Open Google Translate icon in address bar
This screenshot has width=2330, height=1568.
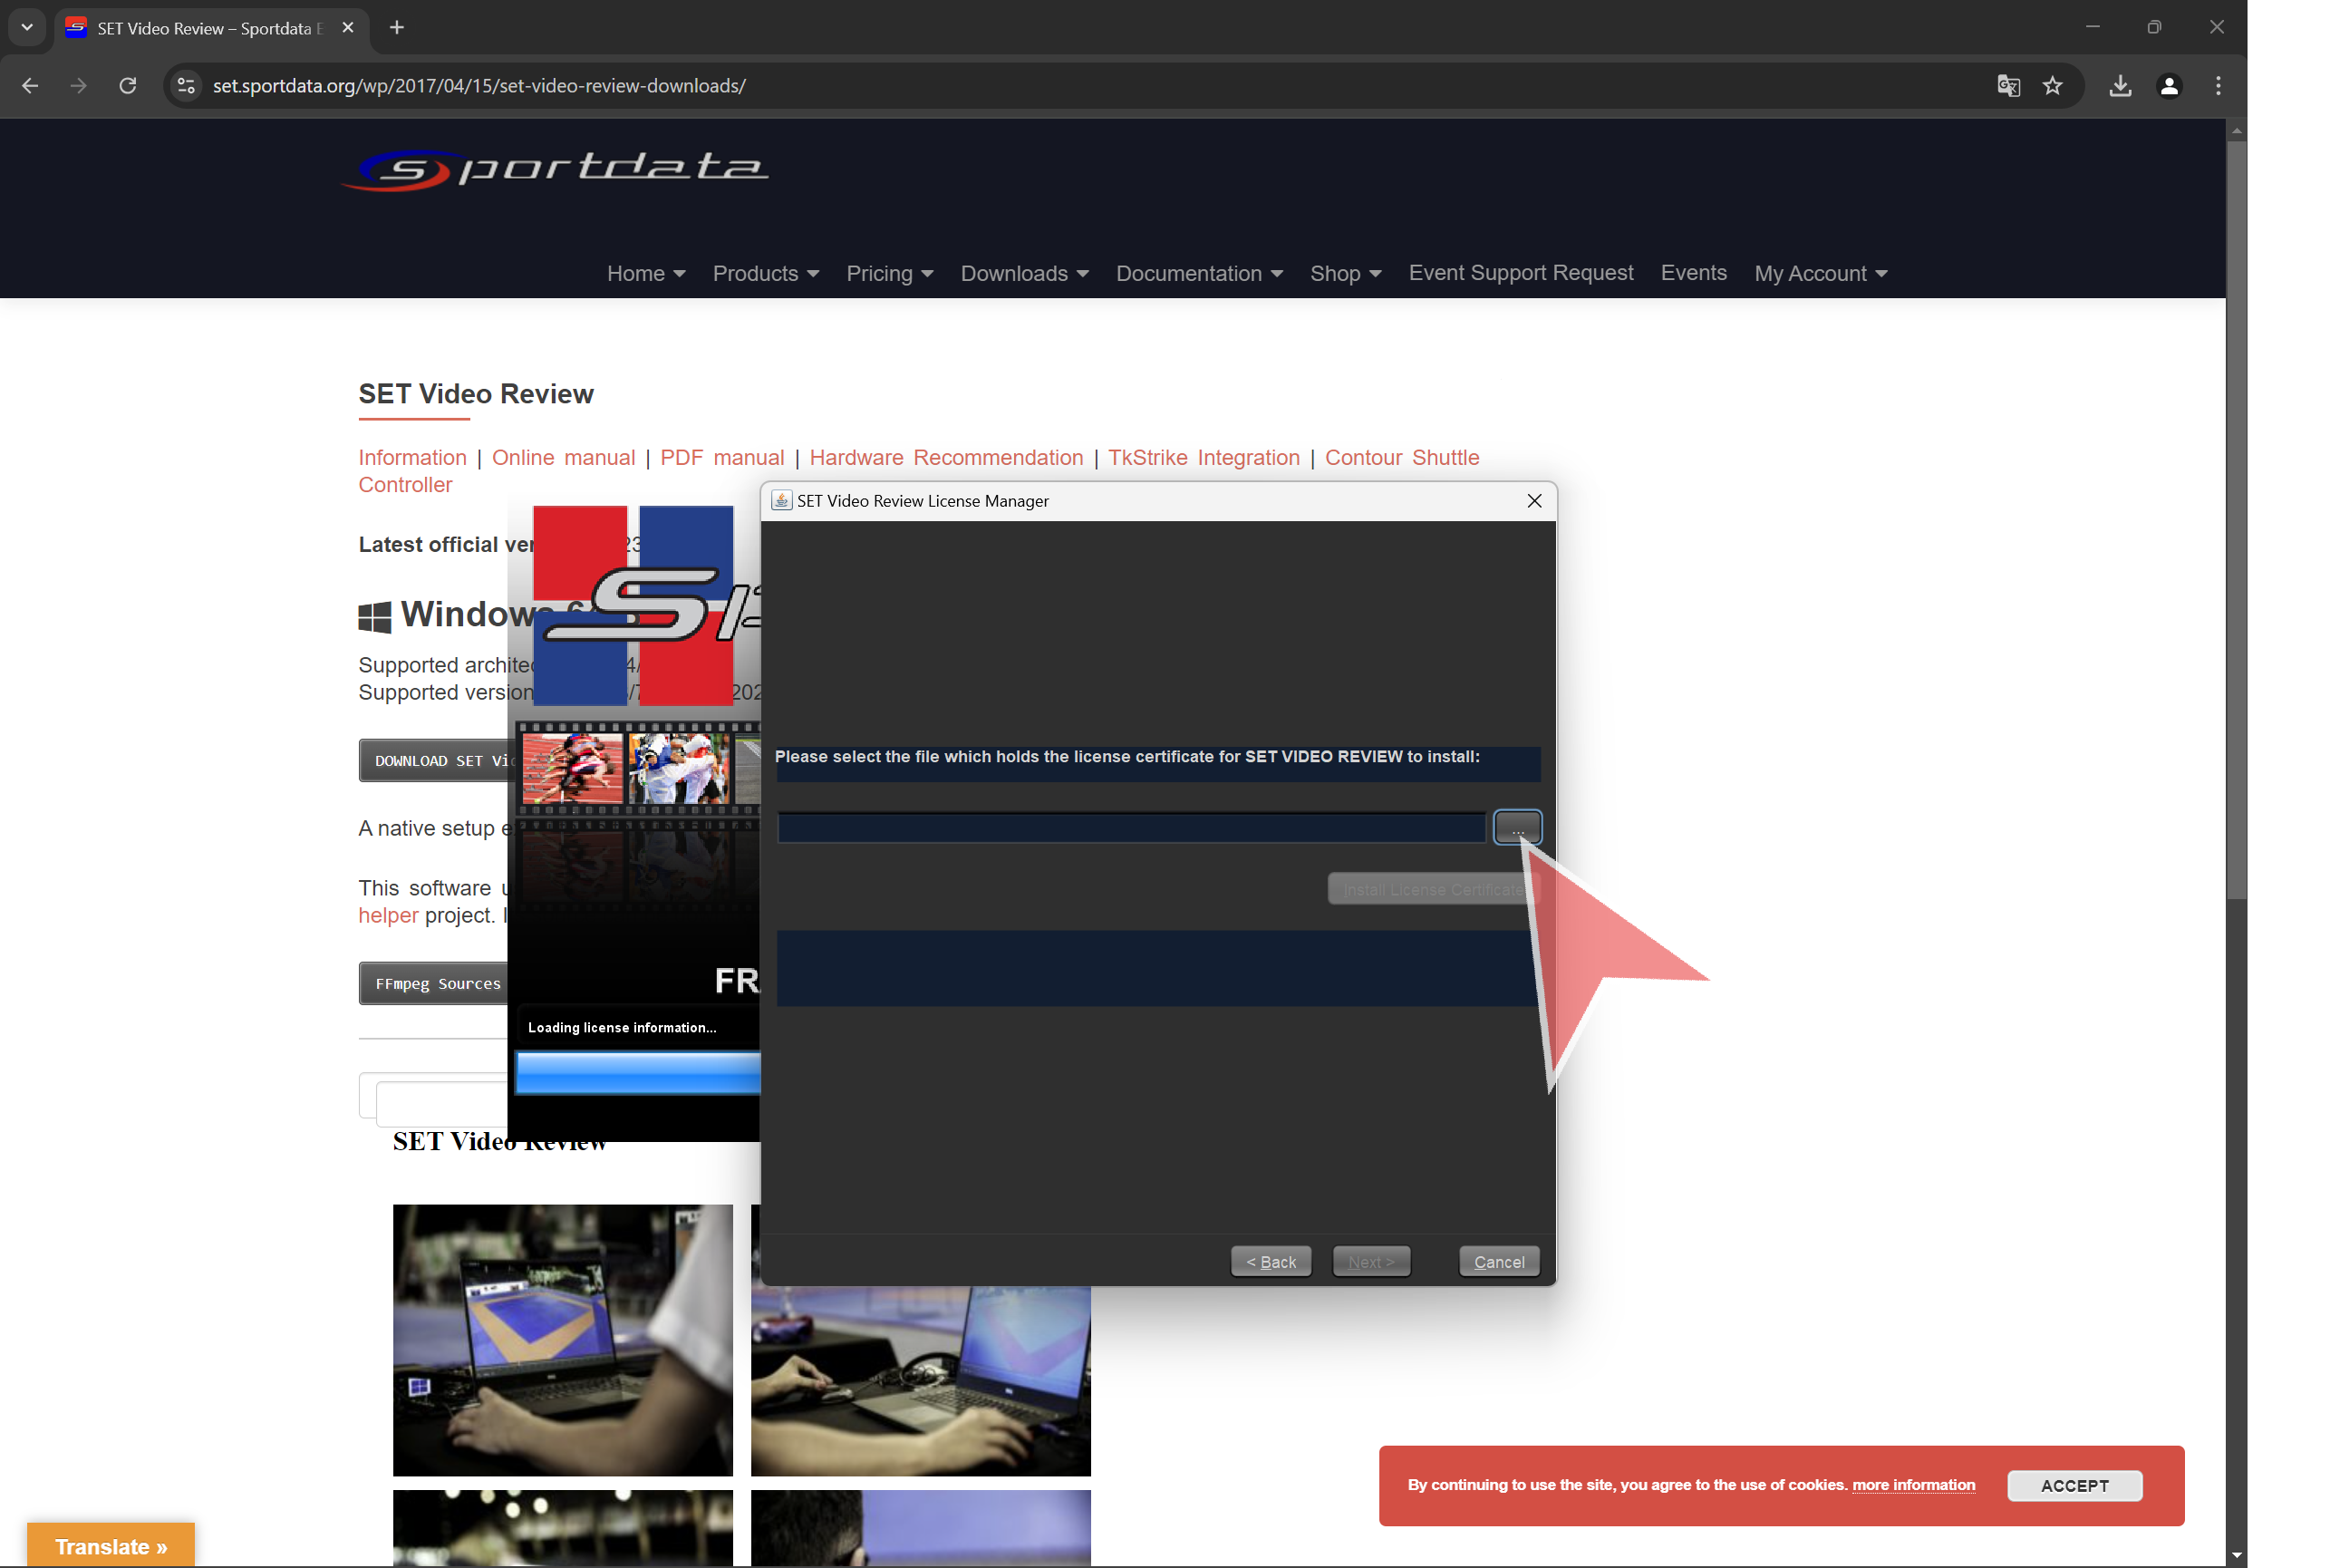(2008, 86)
